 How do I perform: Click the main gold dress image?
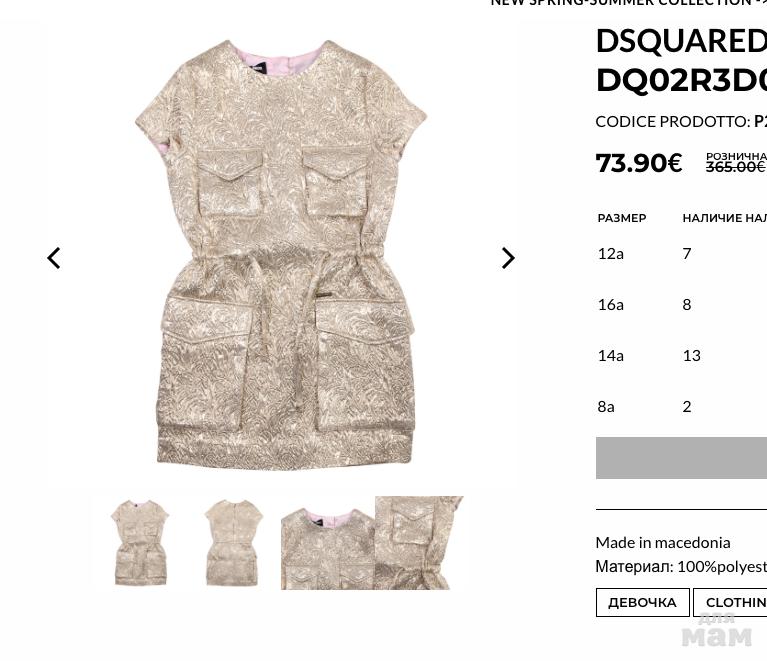click(281, 253)
